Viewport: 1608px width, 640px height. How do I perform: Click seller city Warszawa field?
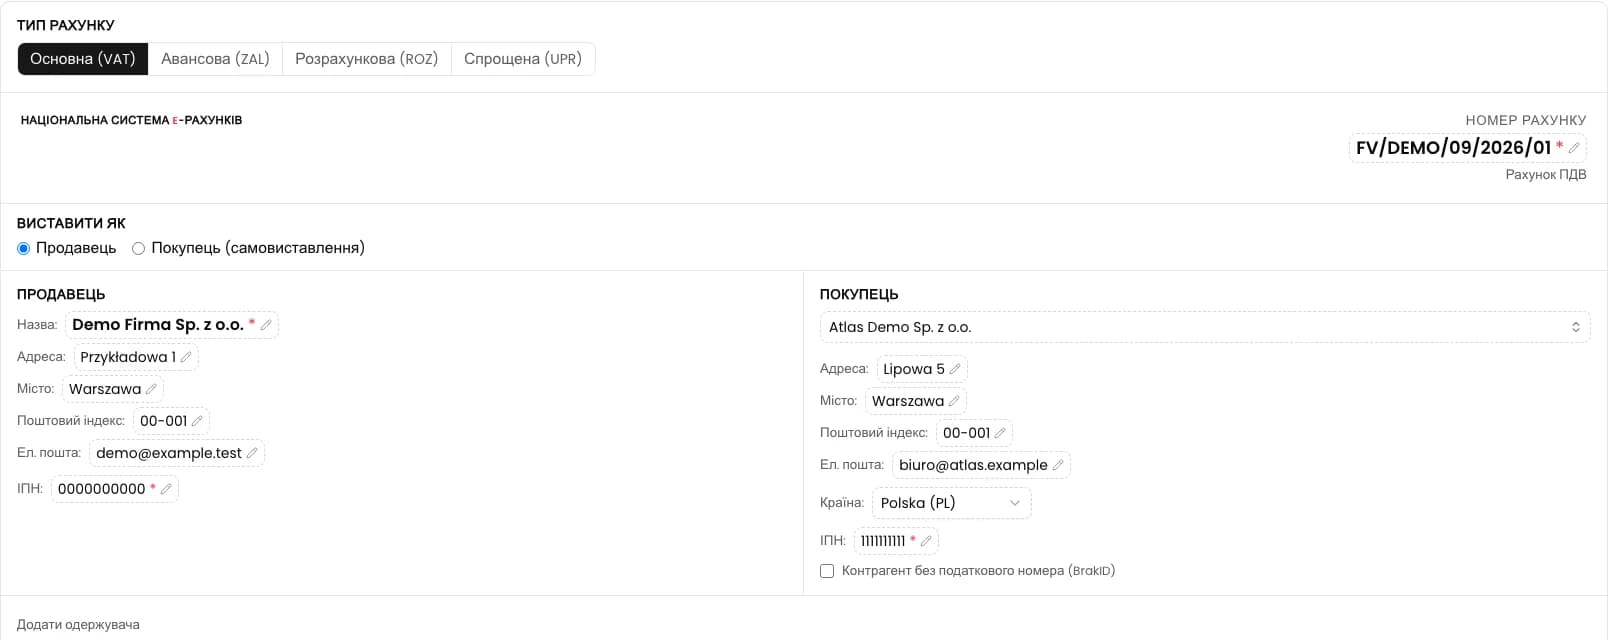(113, 389)
